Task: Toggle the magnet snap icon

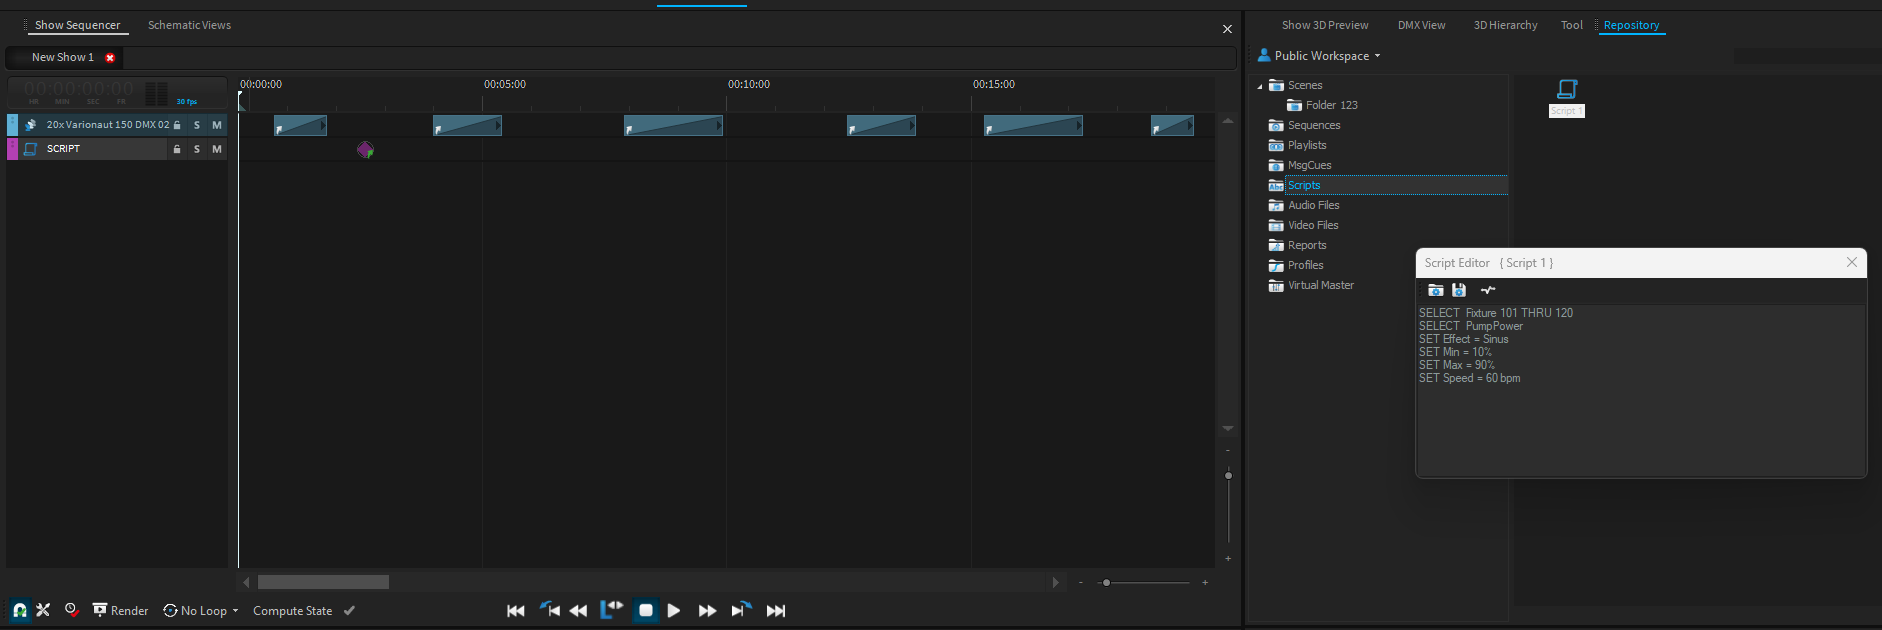Action: [19, 610]
